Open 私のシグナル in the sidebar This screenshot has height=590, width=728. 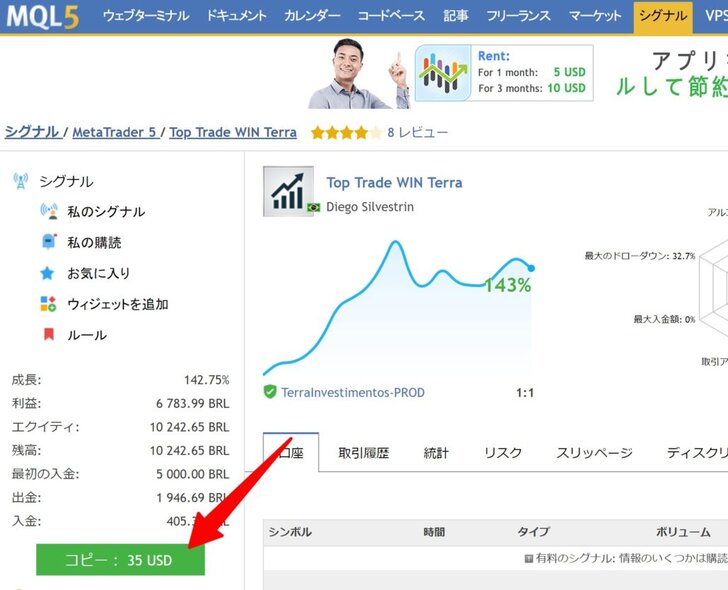pyautogui.click(x=106, y=212)
